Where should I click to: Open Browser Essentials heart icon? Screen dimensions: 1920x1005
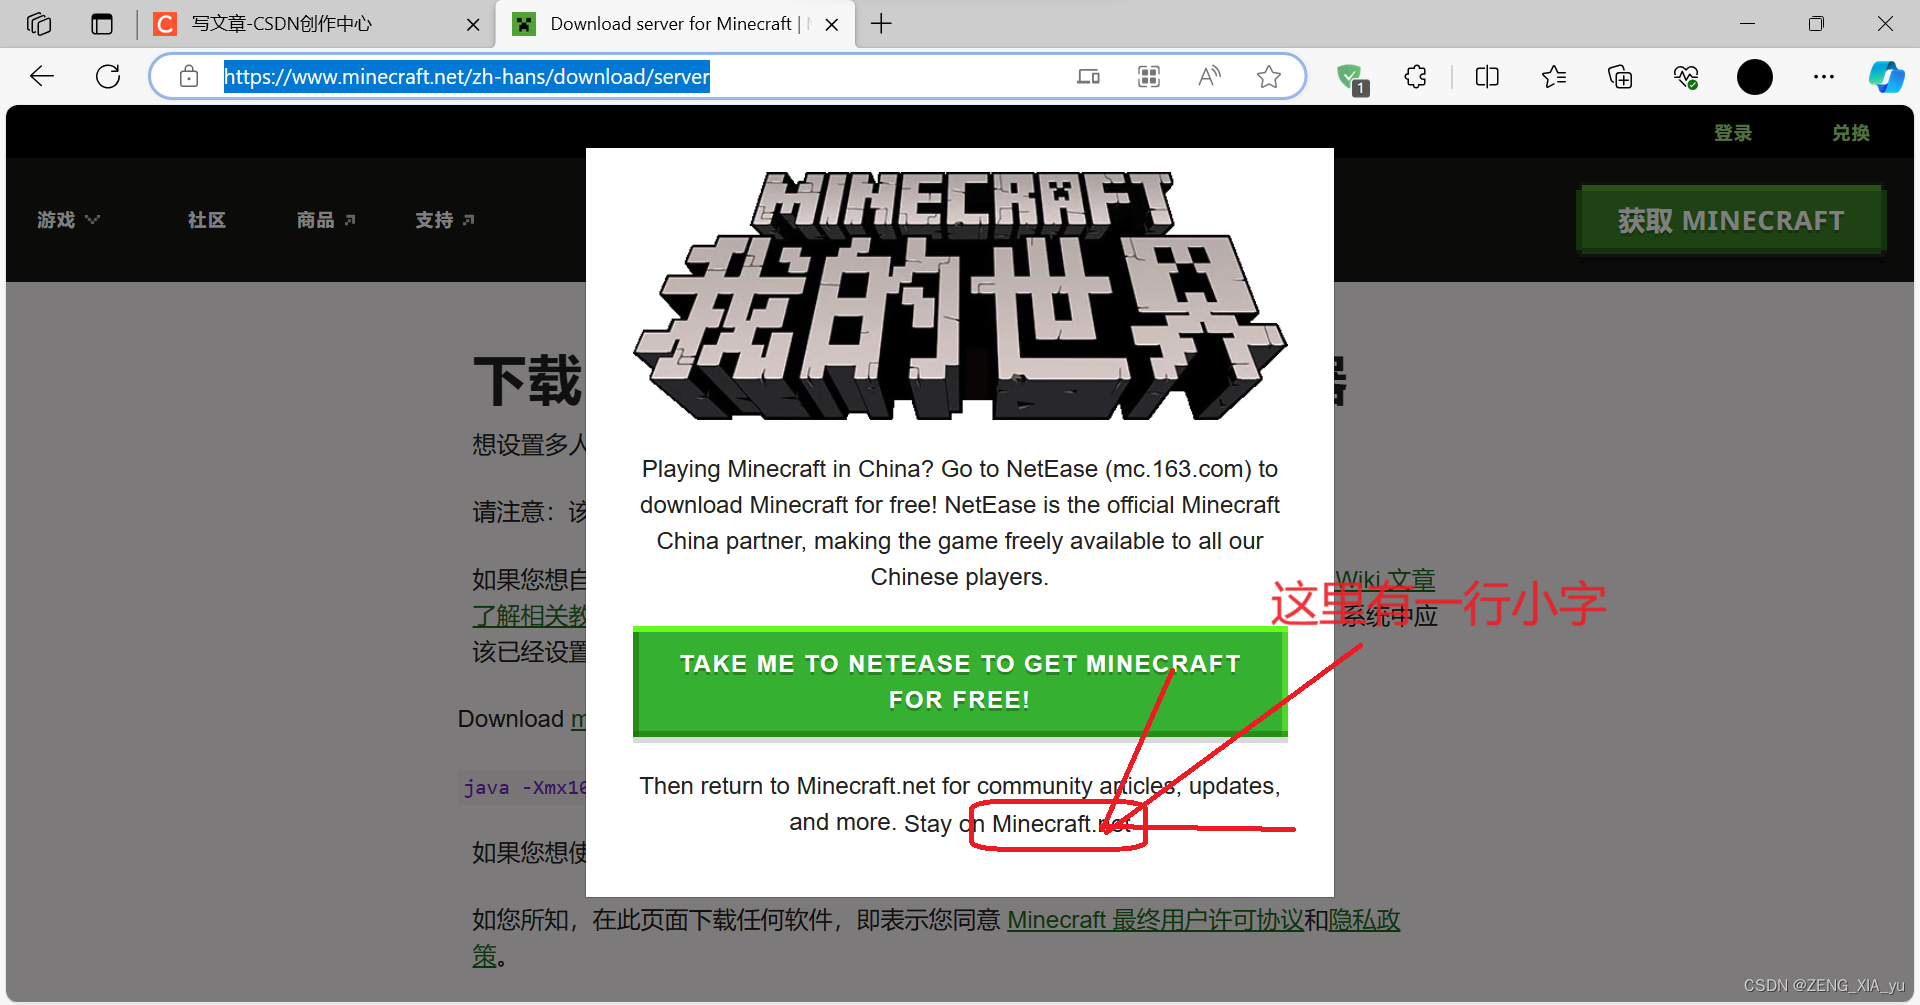click(x=1686, y=76)
